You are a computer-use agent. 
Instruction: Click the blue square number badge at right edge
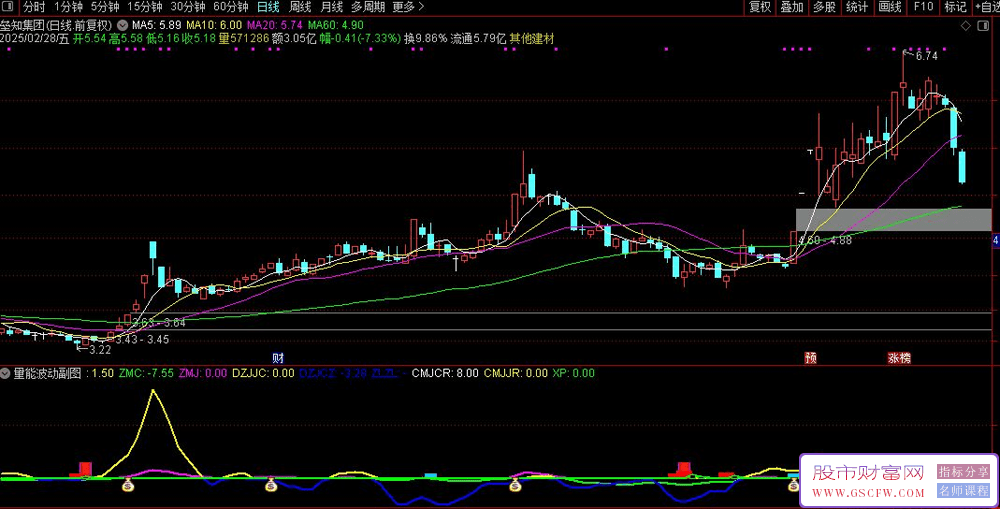(995, 241)
